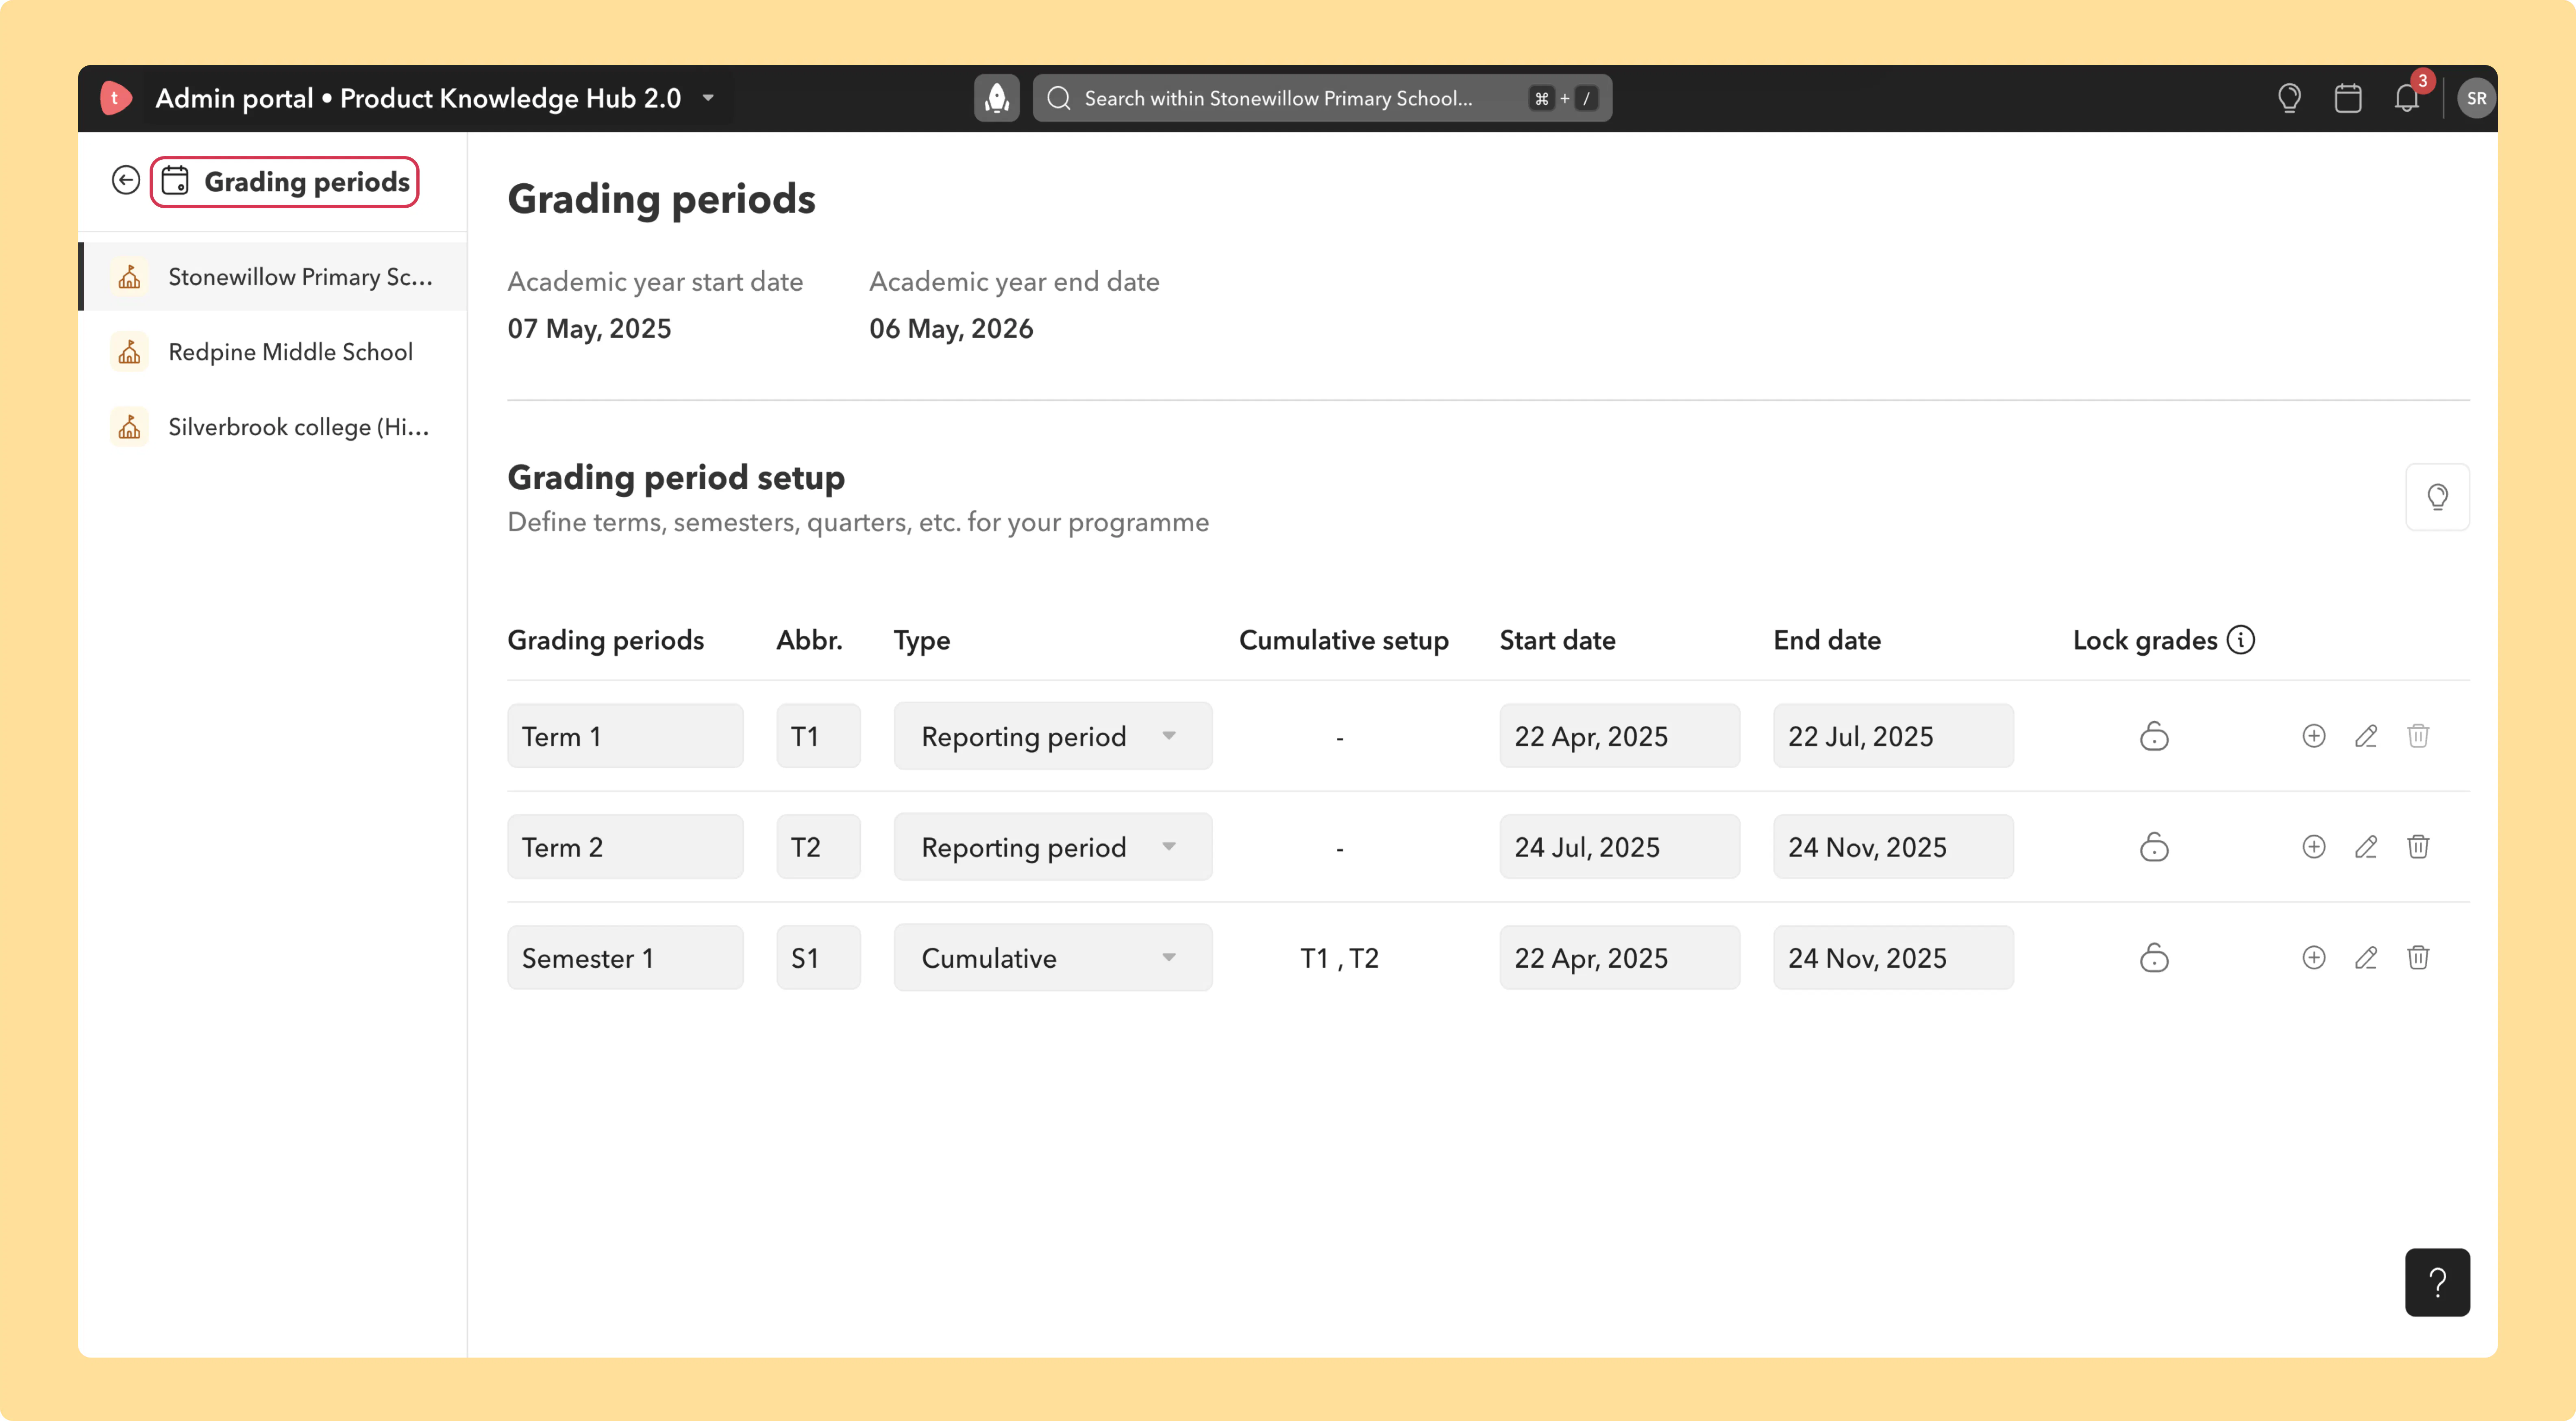Click the Term 2 name field
Screen dimensions: 2576x1421
[x=625, y=847]
